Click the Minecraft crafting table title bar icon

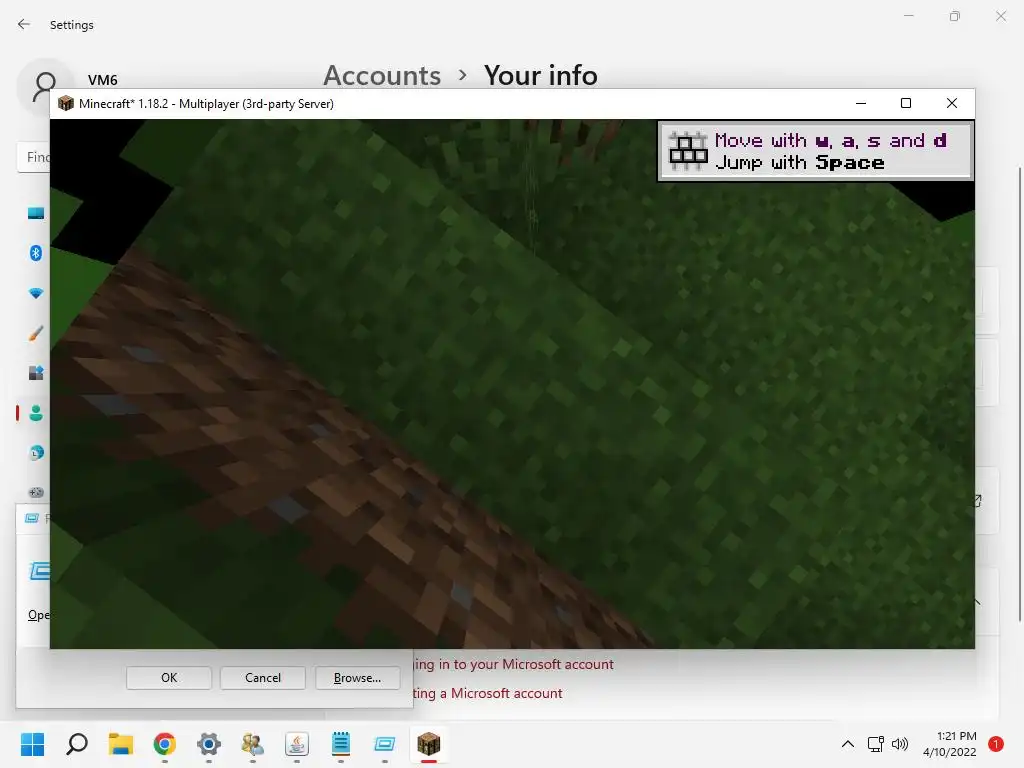(65, 103)
